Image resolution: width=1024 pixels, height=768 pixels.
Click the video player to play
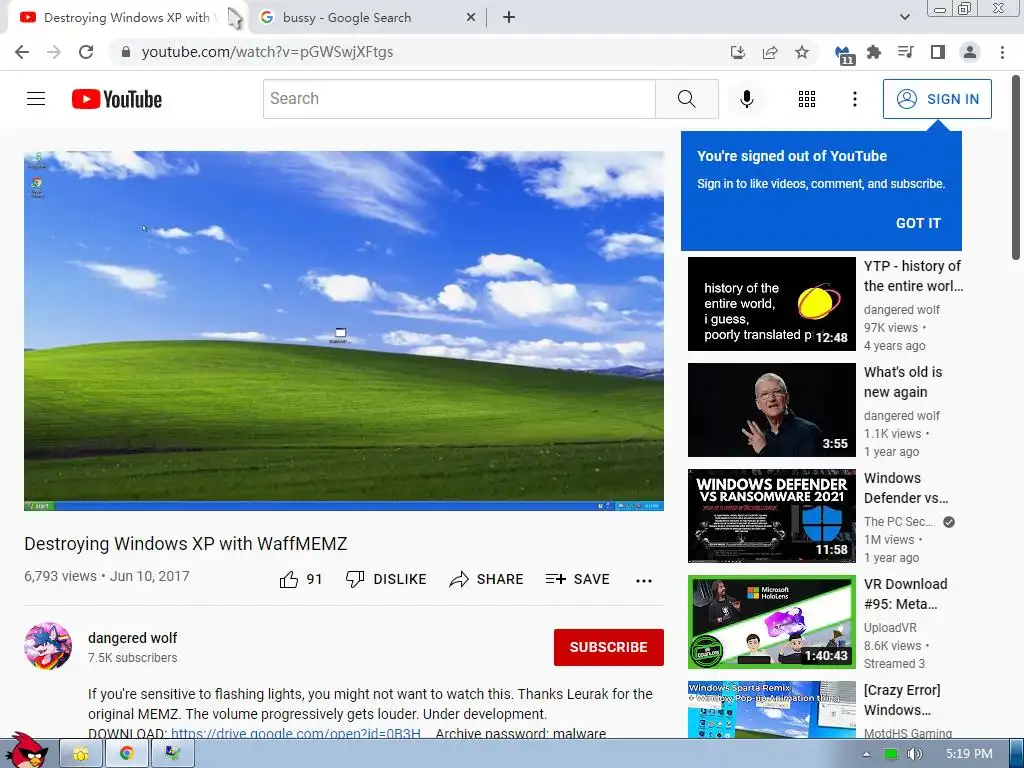pos(344,330)
